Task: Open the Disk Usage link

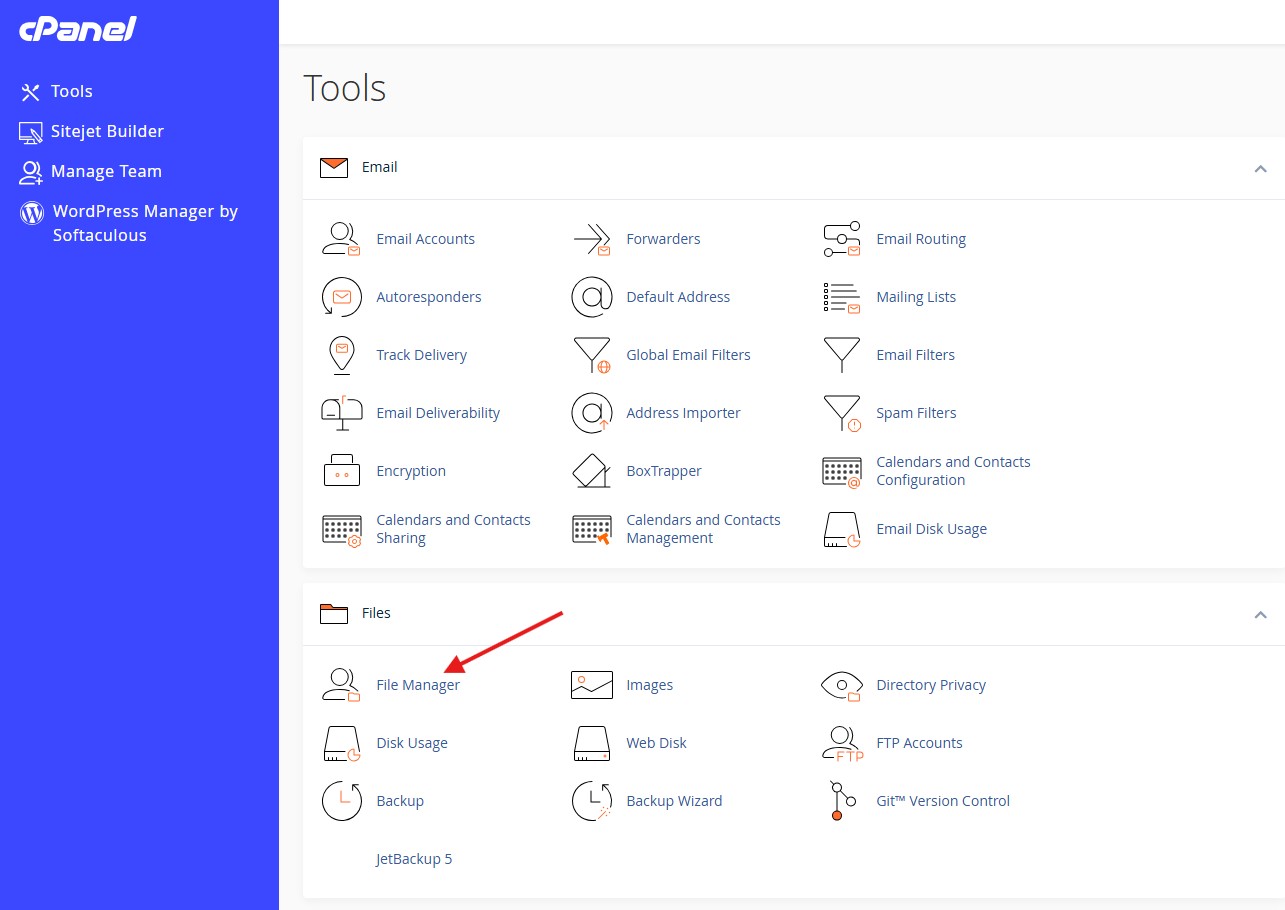Action: coord(412,743)
